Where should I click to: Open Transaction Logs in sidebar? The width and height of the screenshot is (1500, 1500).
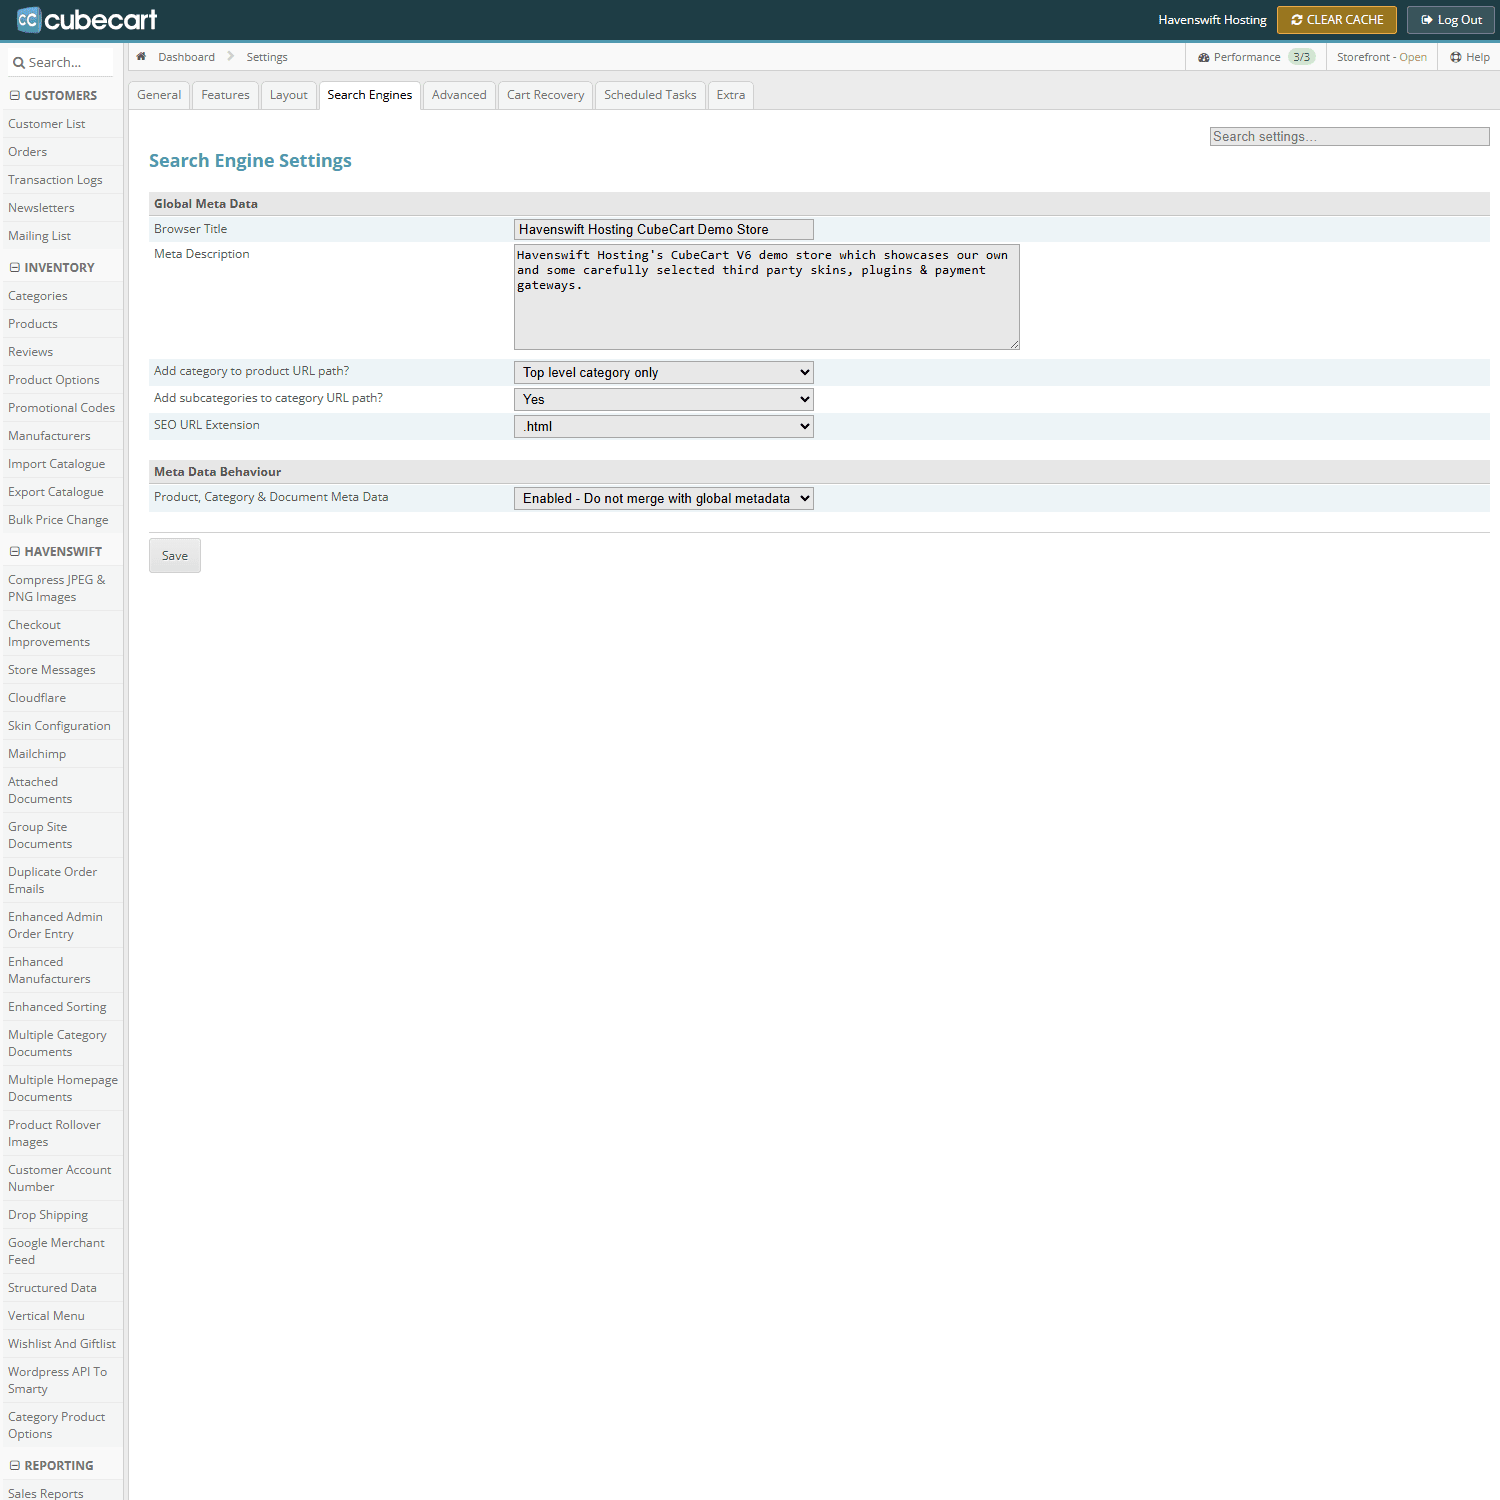click(55, 180)
